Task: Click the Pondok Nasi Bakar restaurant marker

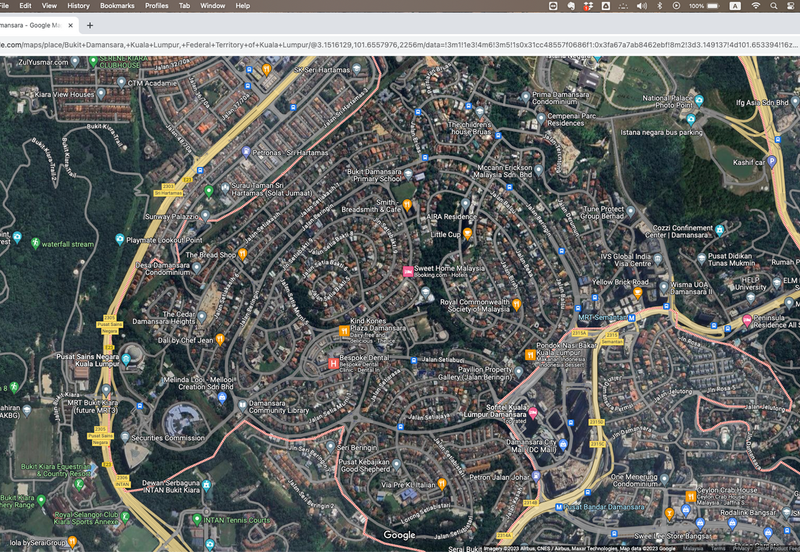Action: click(x=528, y=354)
